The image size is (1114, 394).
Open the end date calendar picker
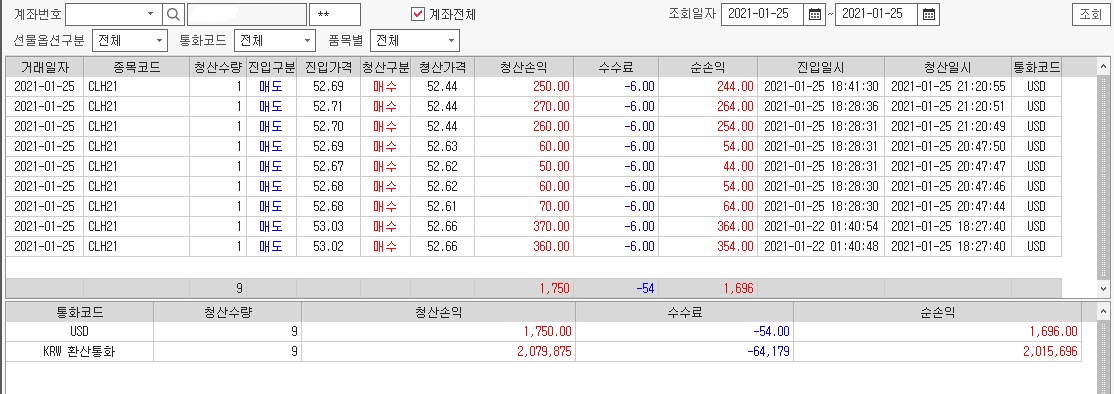928,14
